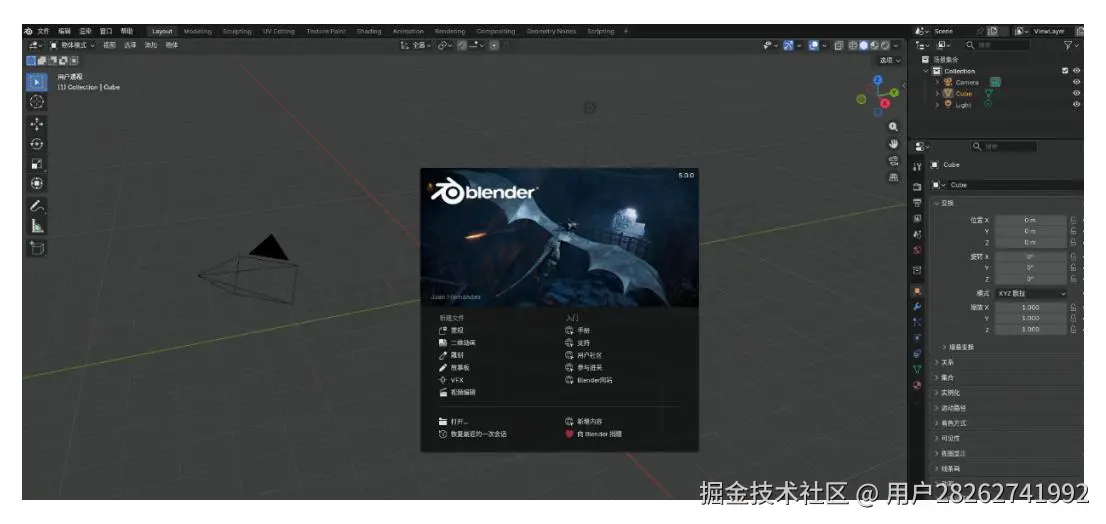
Task: Switch perspective/orthographic grid icon
Action: click(x=893, y=178)
